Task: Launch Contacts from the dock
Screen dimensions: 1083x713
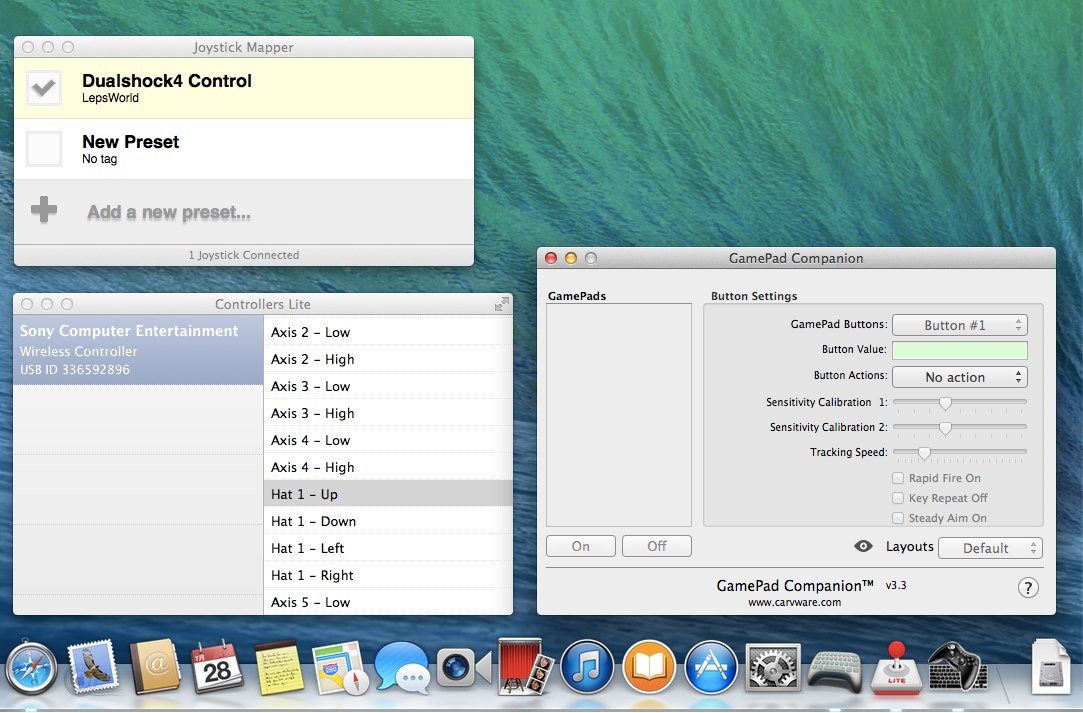Action: coord(154,667)
